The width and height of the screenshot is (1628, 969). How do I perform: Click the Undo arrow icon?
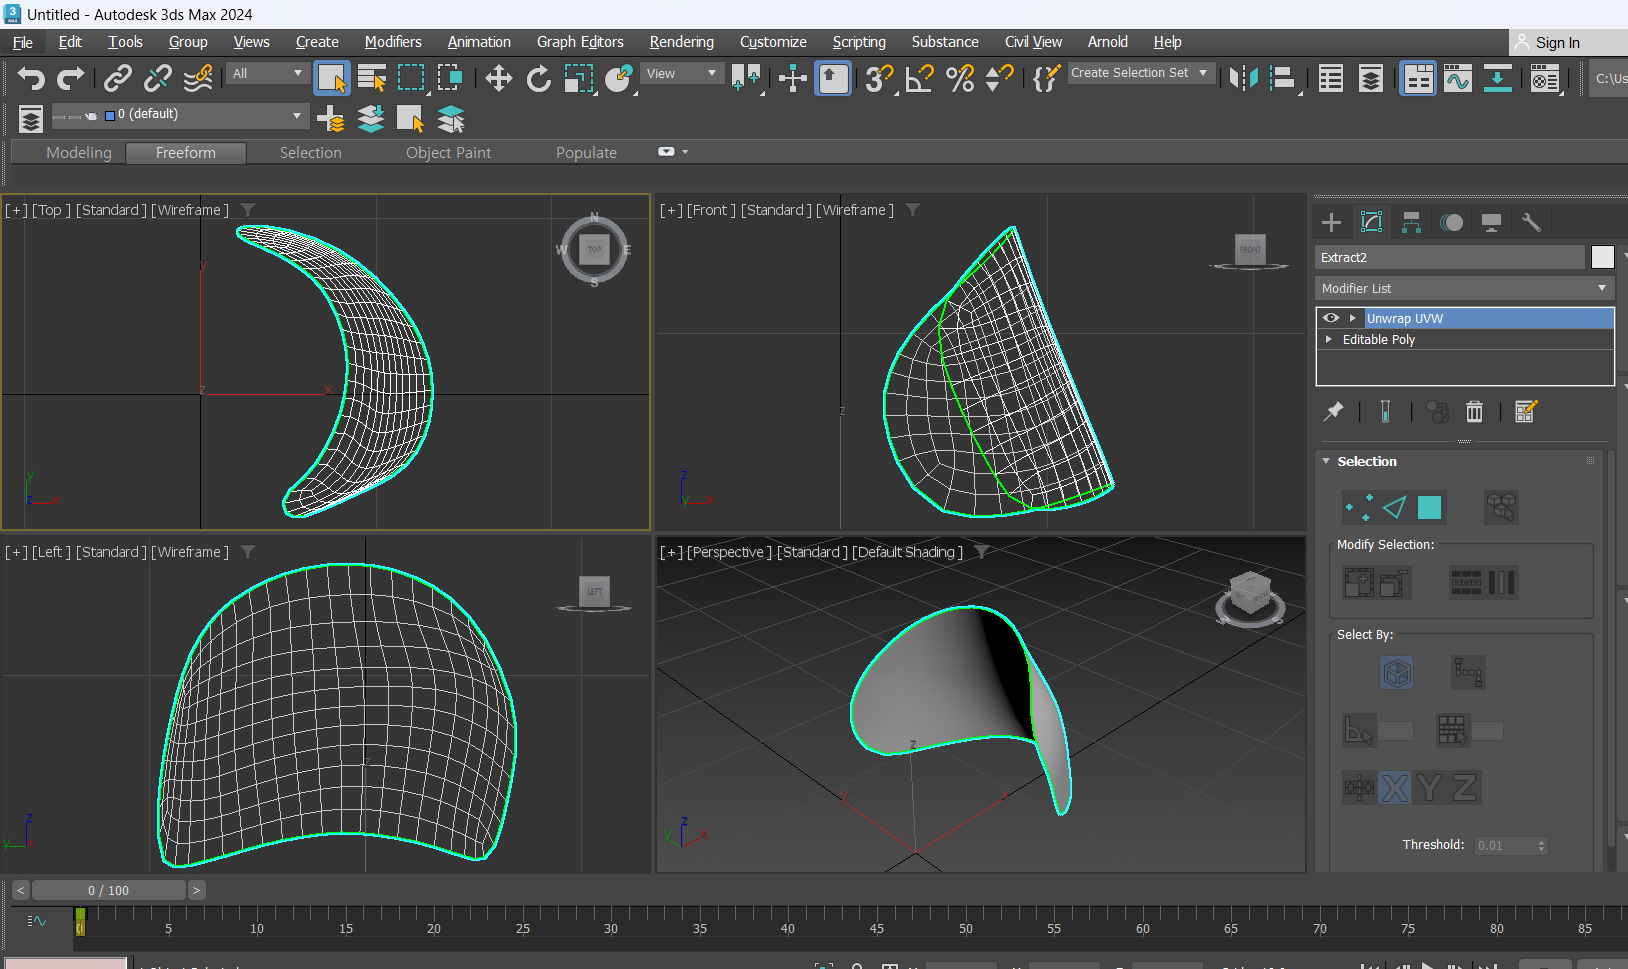pos(31,78)
